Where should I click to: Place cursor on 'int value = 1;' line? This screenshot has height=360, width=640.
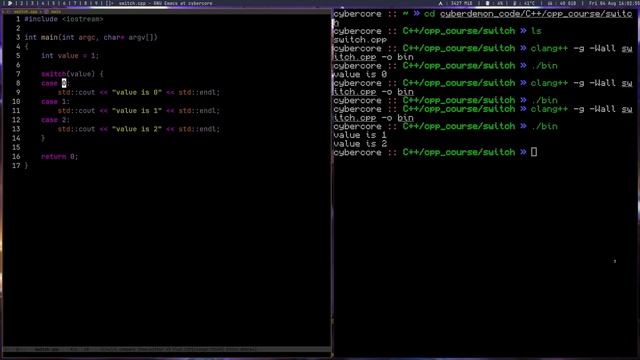[70, 56]
